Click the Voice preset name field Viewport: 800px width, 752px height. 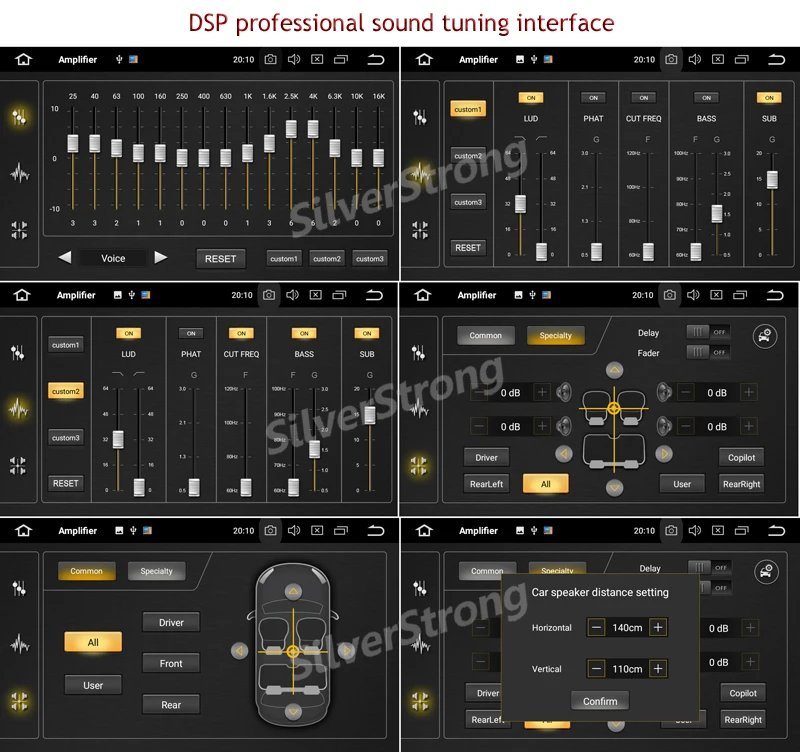point(113,258)
